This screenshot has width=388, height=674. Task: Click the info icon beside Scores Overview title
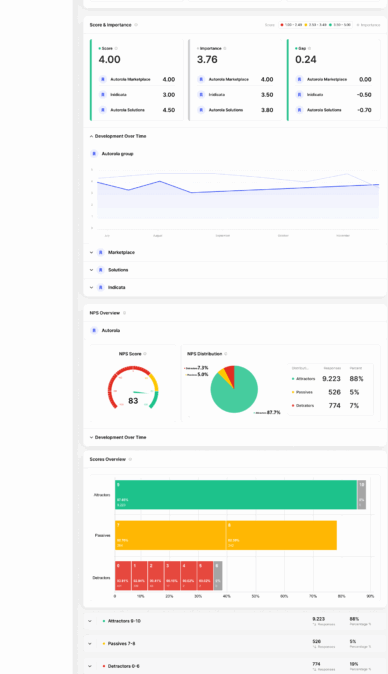coord(130,460)
